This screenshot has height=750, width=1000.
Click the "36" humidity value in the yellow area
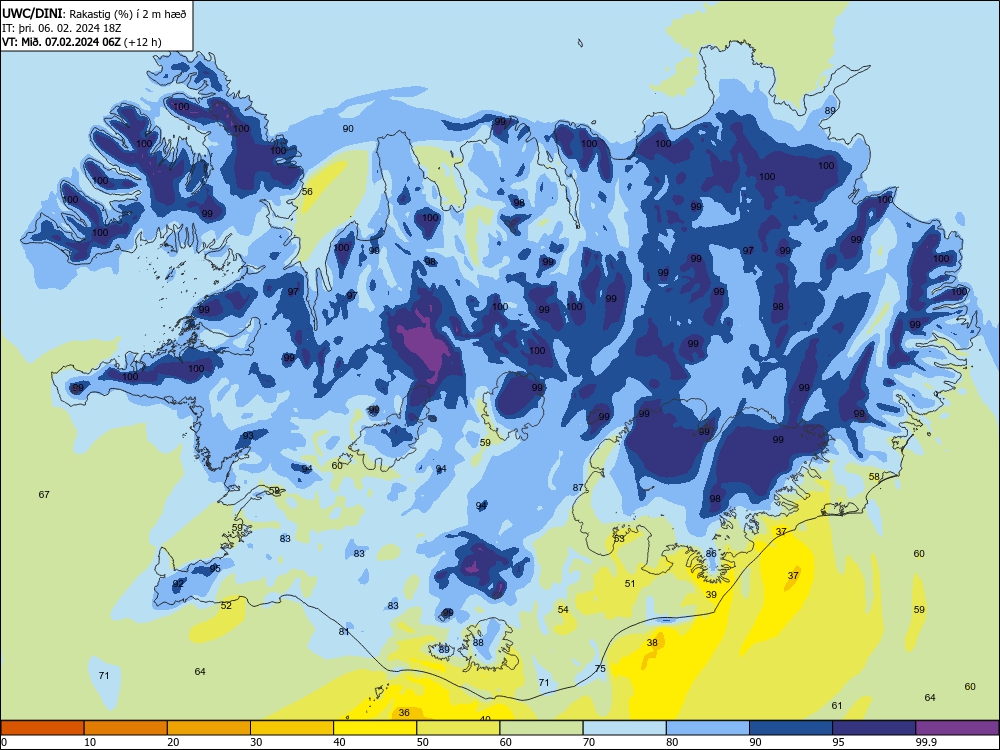coord(404,712)
